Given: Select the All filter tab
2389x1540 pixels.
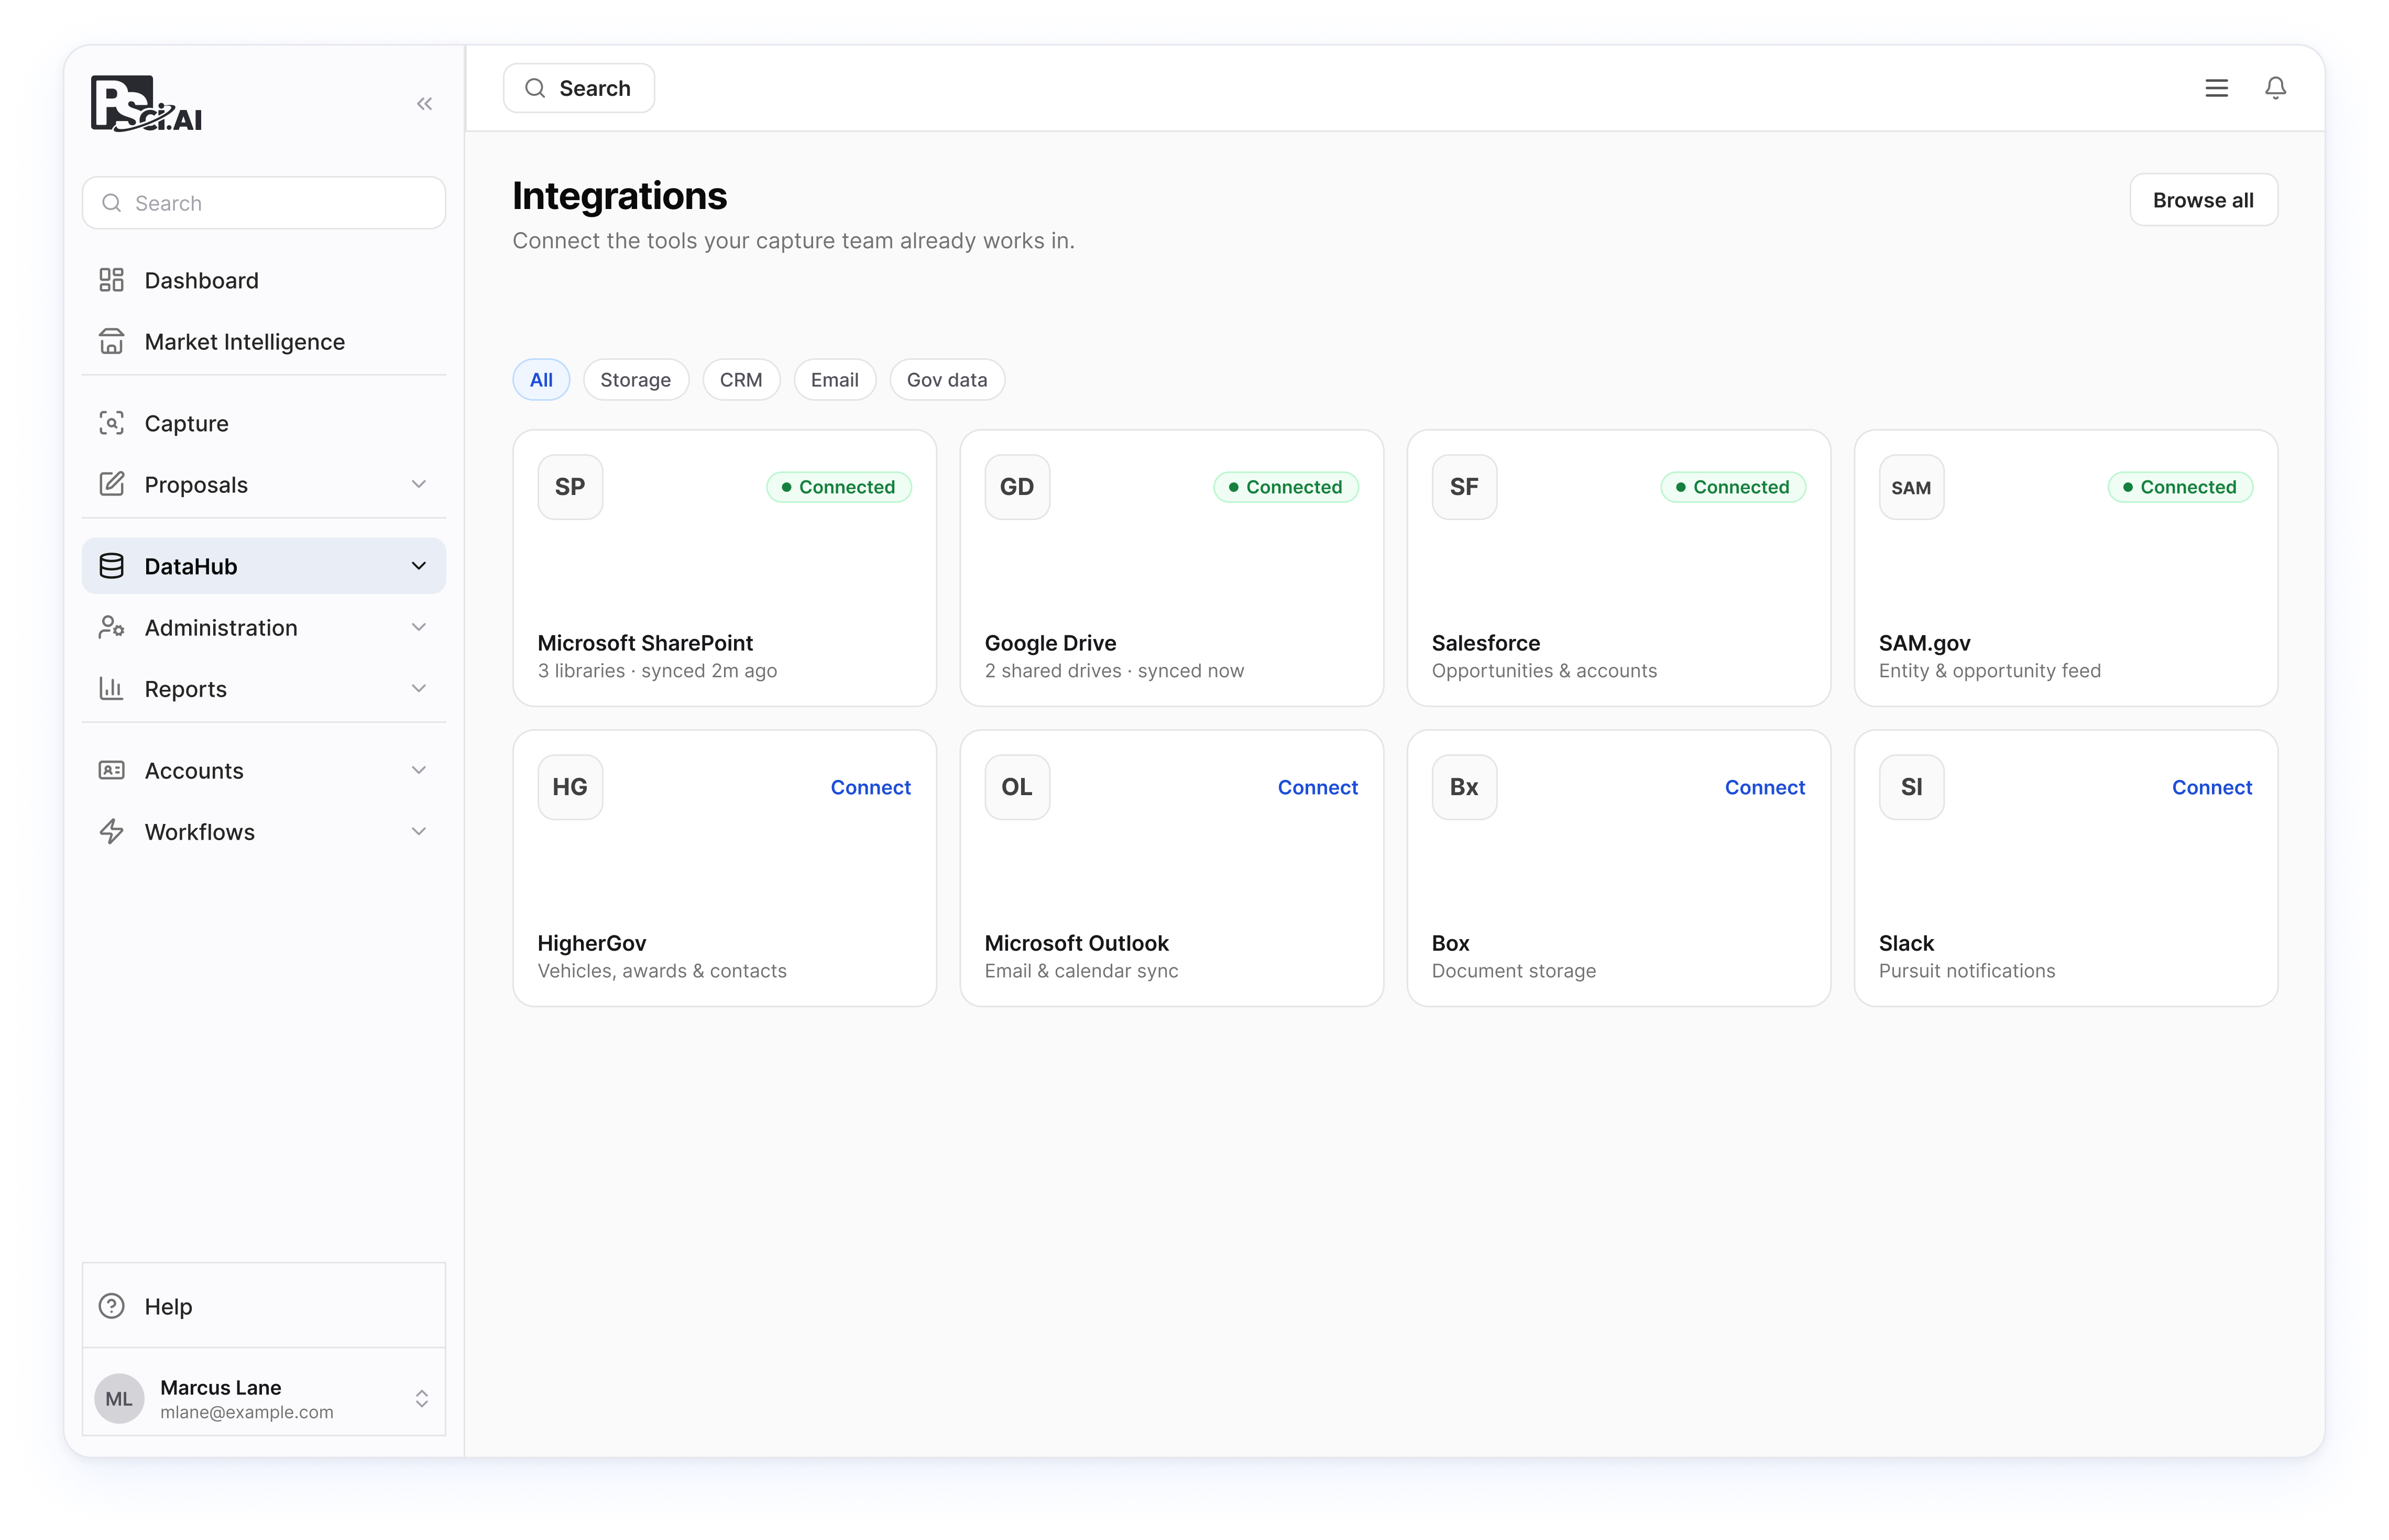Looking at the screenshot, I should click(541, 380).
